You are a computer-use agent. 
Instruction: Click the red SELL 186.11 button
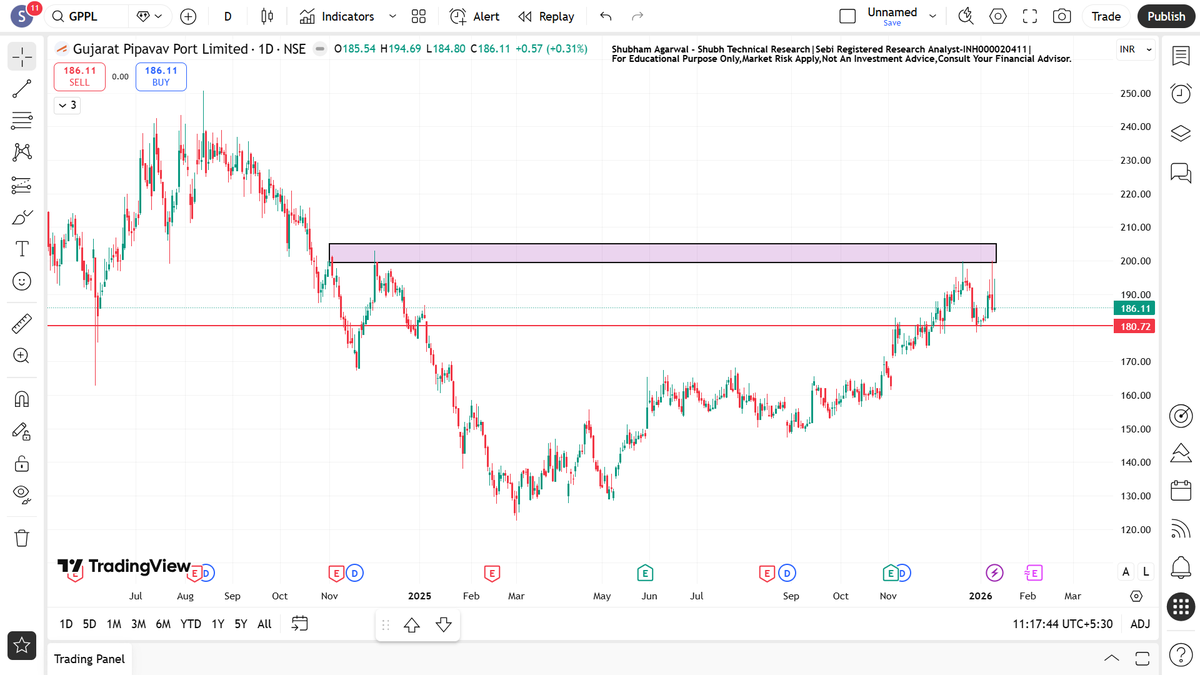click(79, 76)
